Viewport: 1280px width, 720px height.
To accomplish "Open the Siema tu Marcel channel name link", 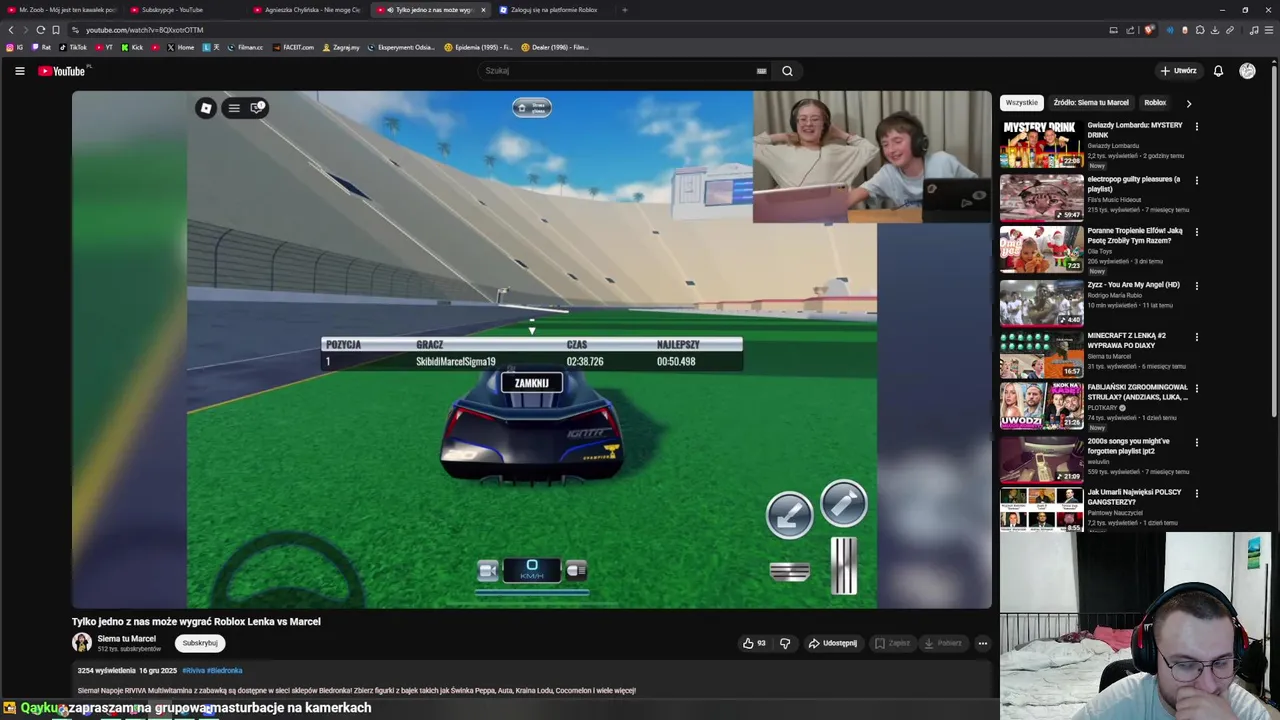I will point(127,639).
